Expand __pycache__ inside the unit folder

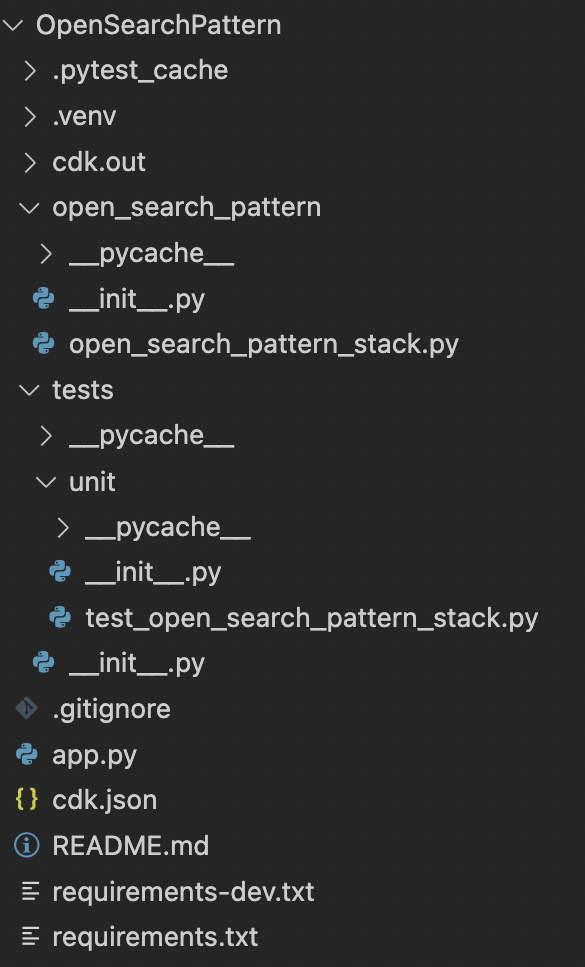click(63, 527)
